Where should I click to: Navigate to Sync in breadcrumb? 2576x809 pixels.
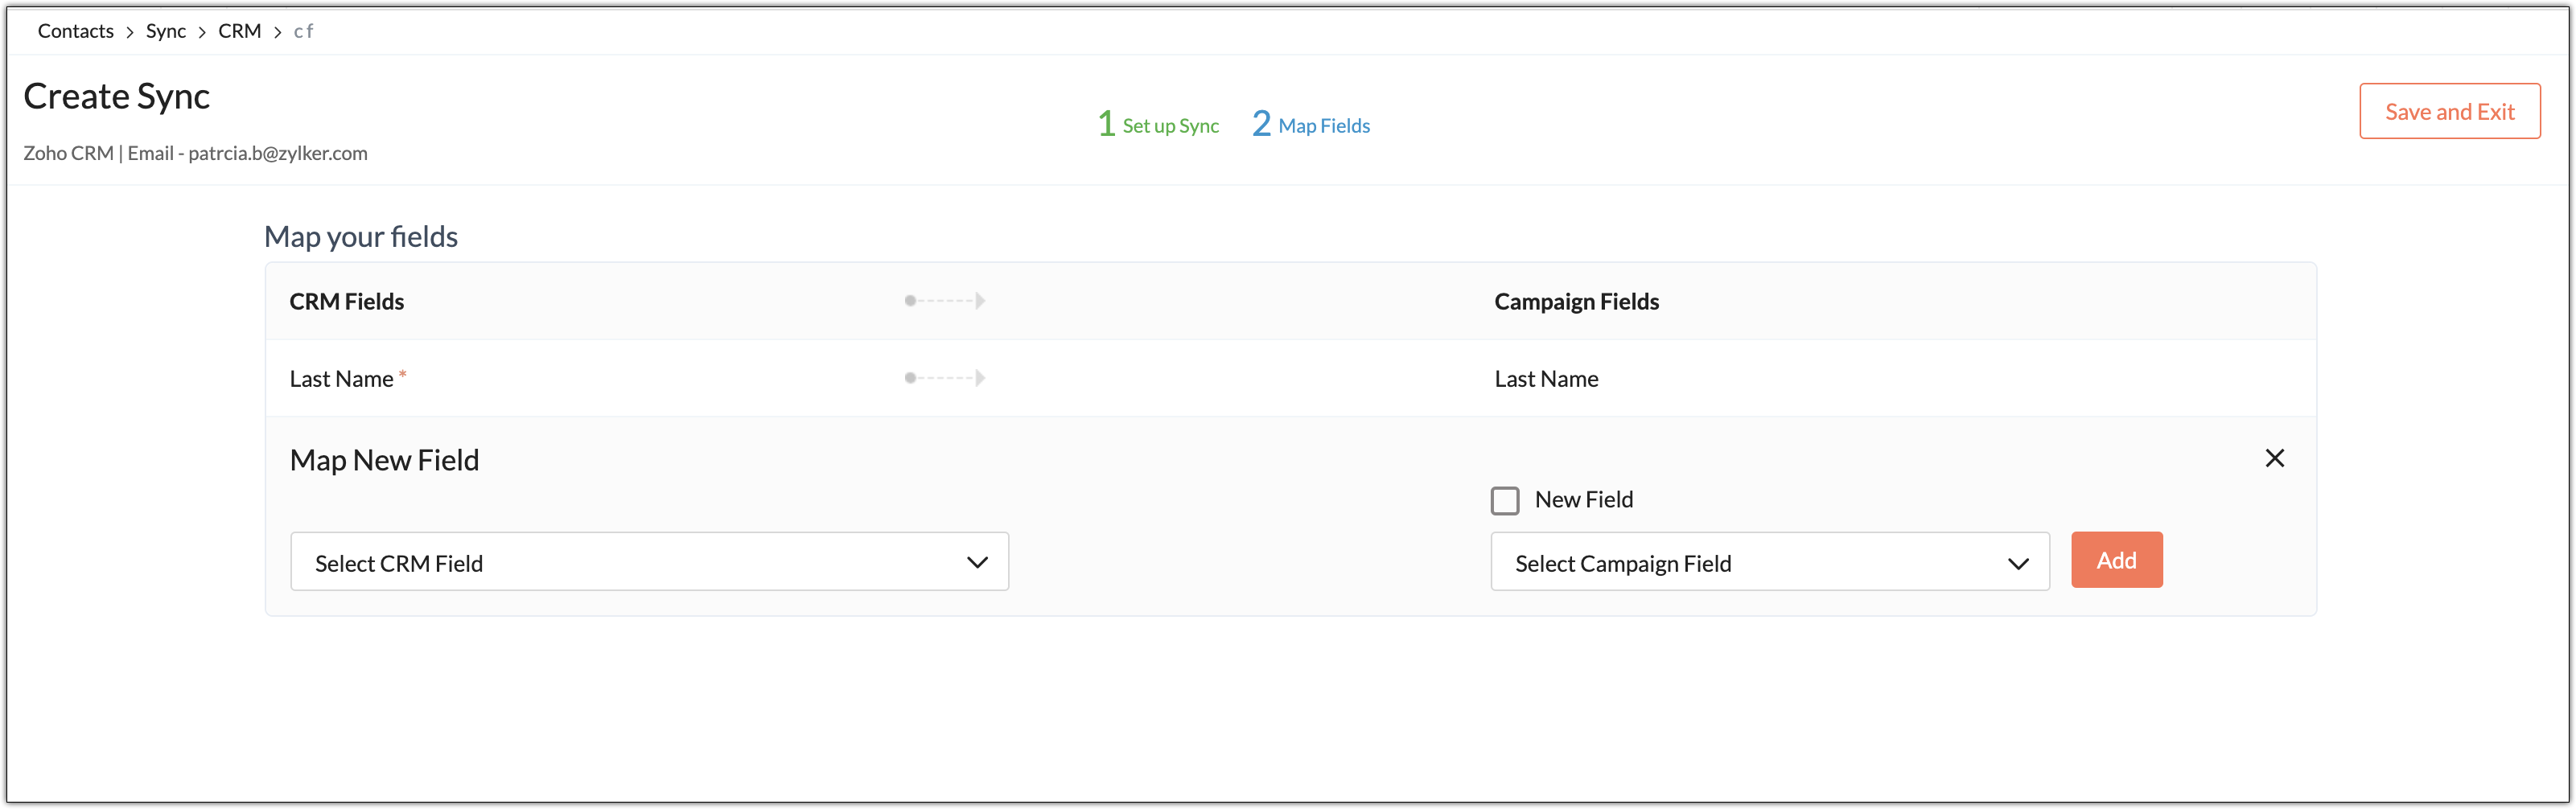[166, 31]
